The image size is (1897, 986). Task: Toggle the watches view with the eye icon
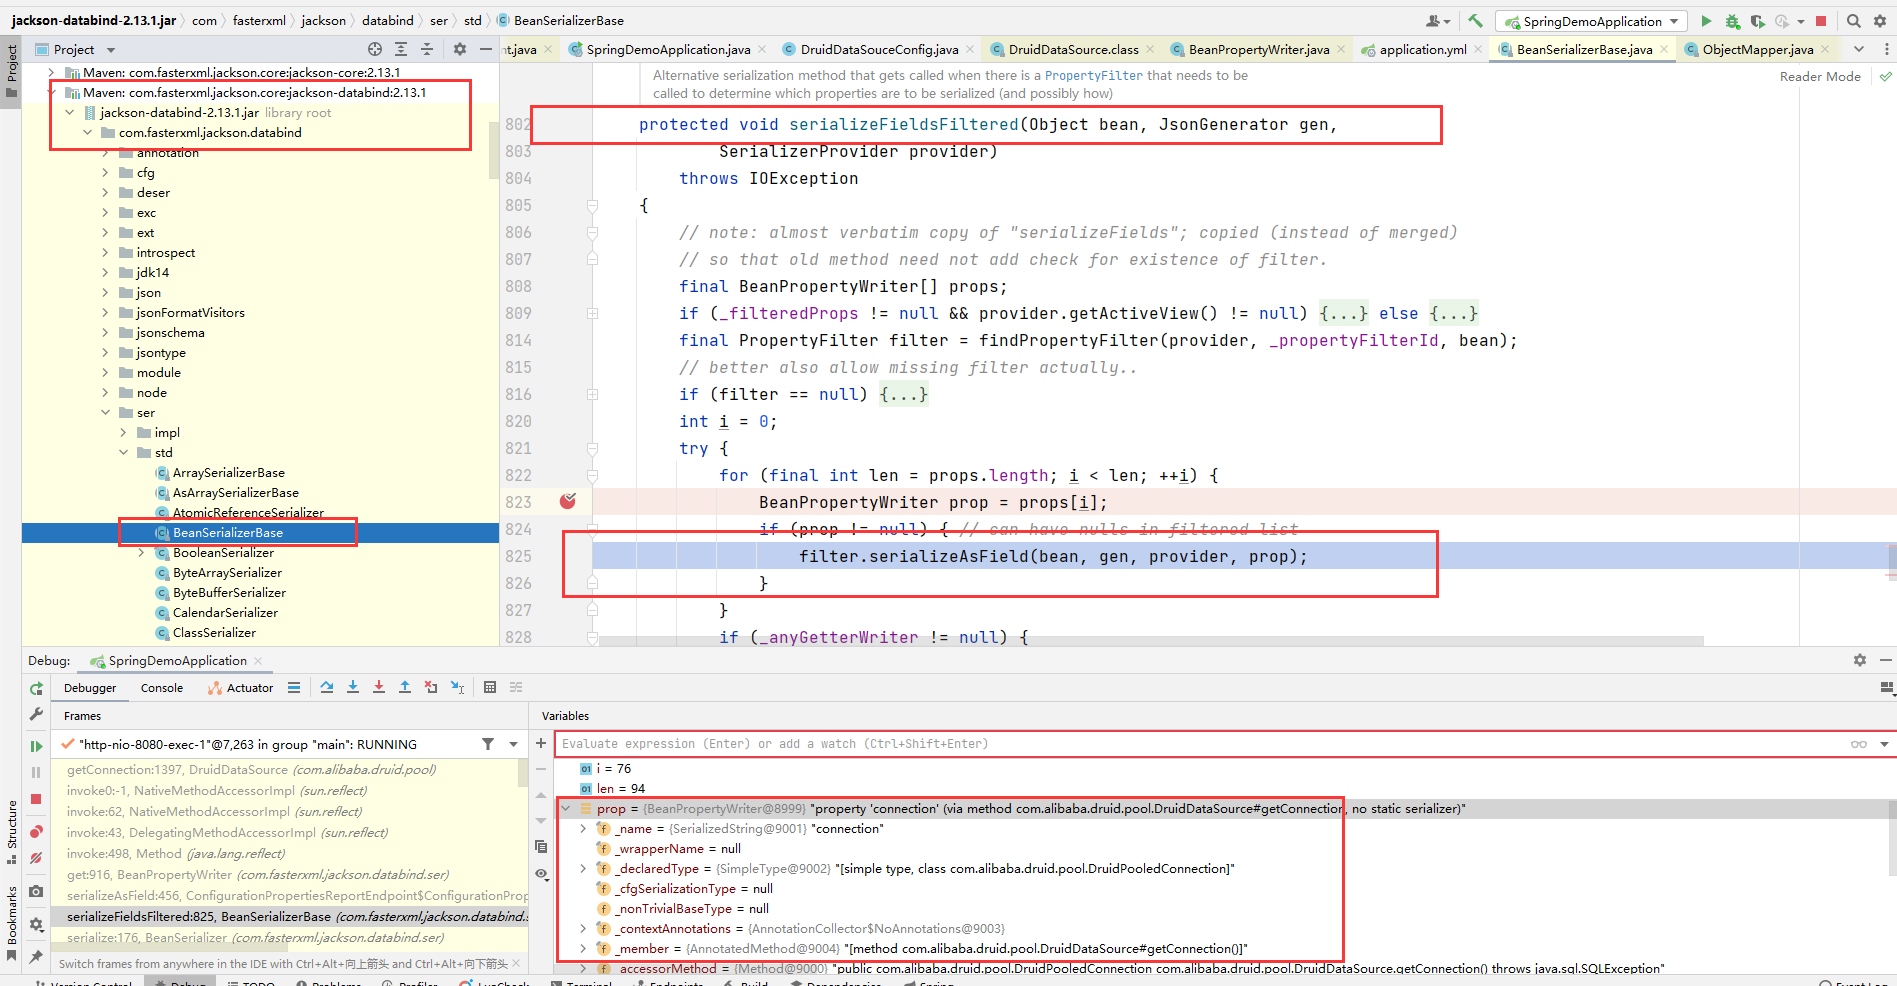541,873
